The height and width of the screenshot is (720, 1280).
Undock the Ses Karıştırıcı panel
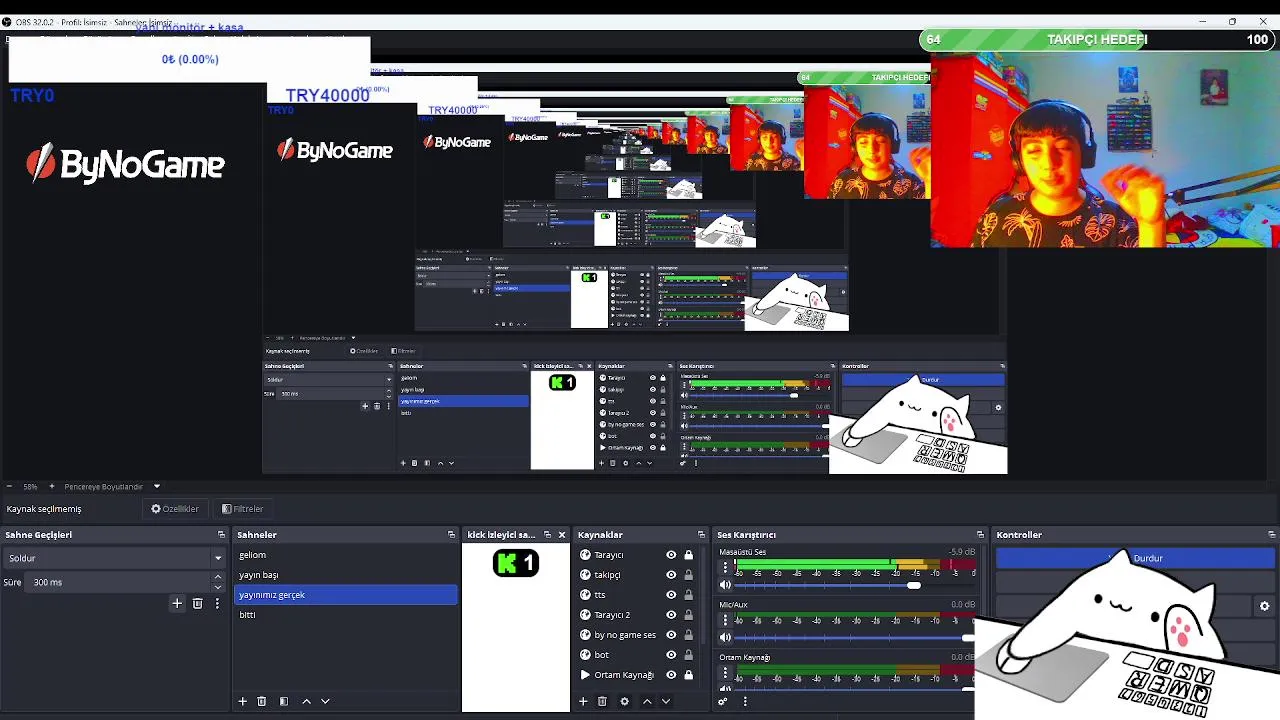pos(980,535)
